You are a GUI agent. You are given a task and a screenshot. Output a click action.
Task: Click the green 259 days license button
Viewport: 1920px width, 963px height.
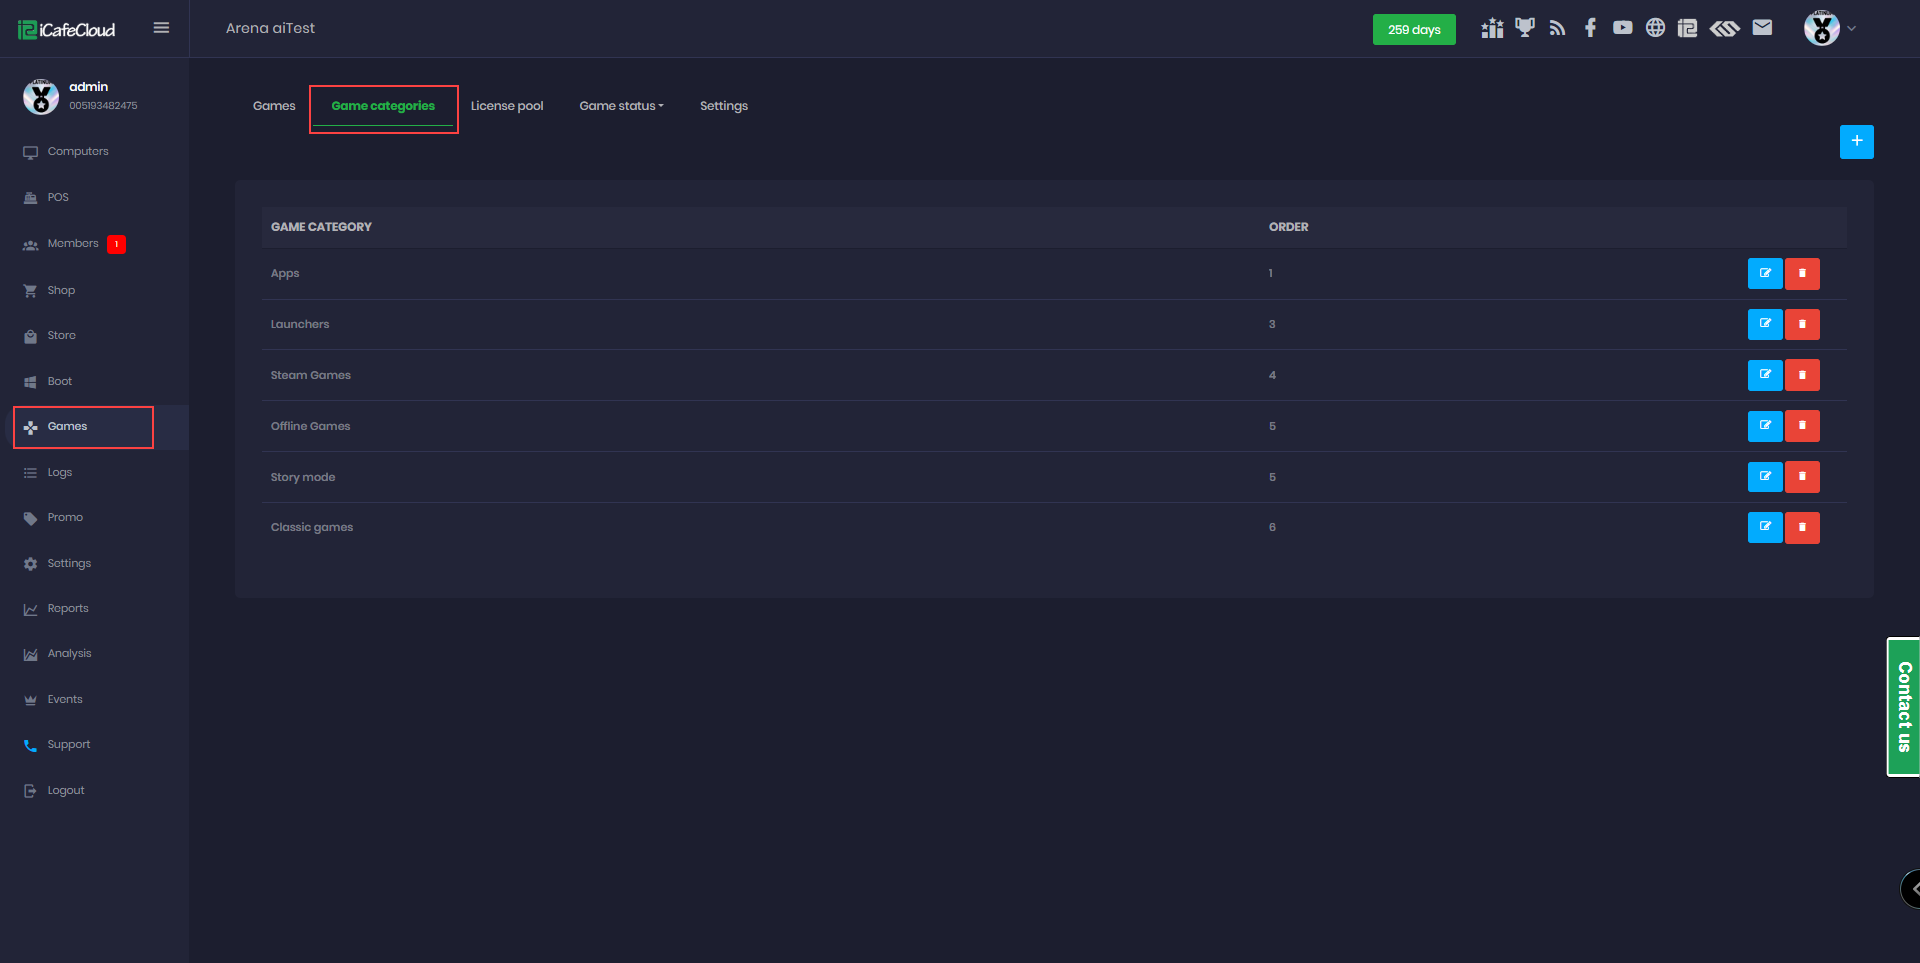tap(1414, 29)
